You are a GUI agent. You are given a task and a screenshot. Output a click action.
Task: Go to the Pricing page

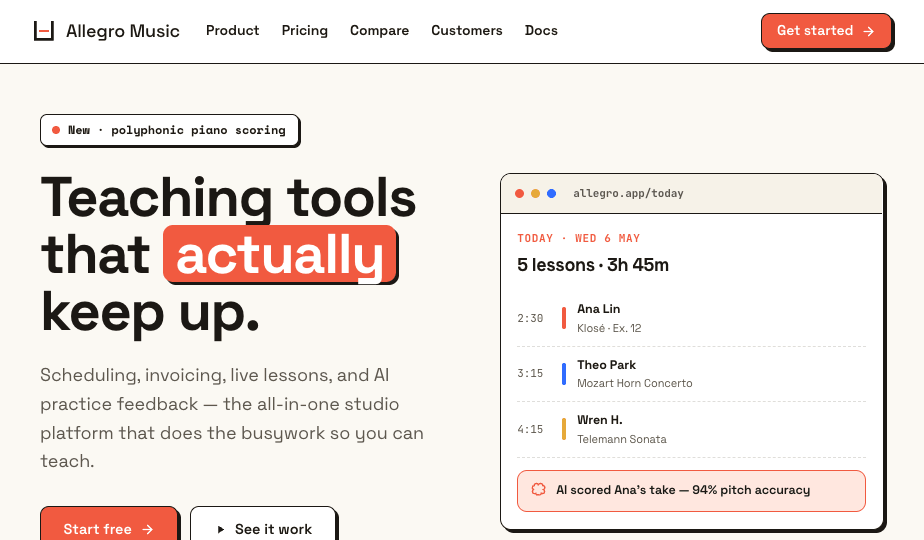click(305, 31)
